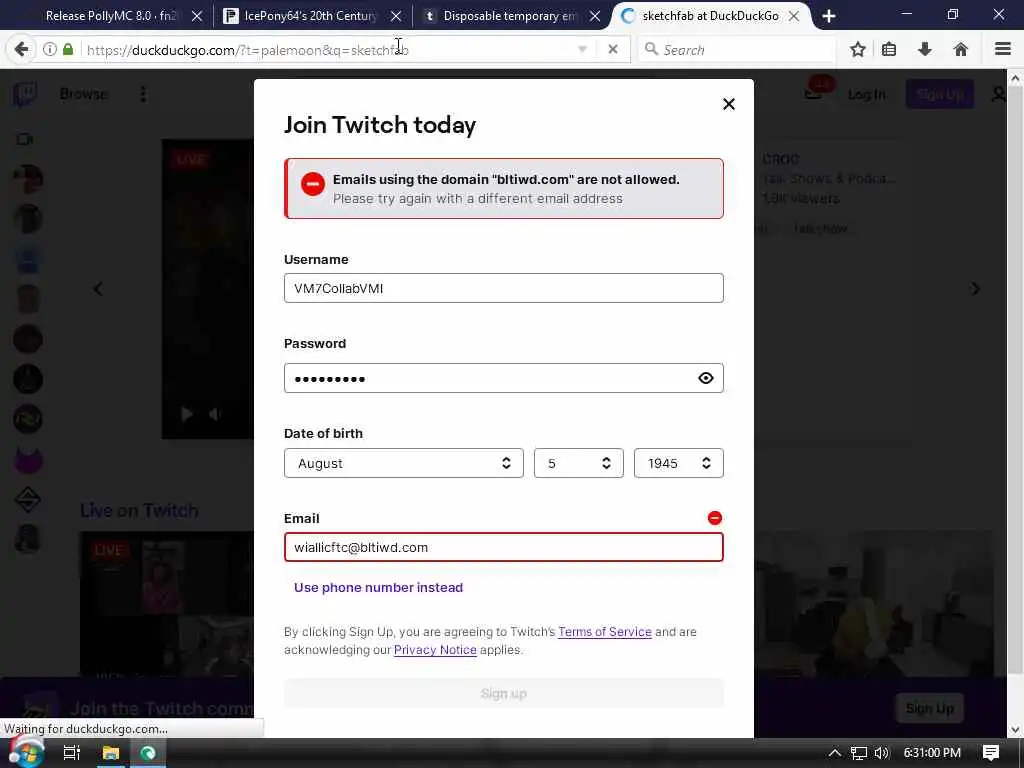Open the network icon in system tray
Screen dimensions: 1024x768
[859, 753]
